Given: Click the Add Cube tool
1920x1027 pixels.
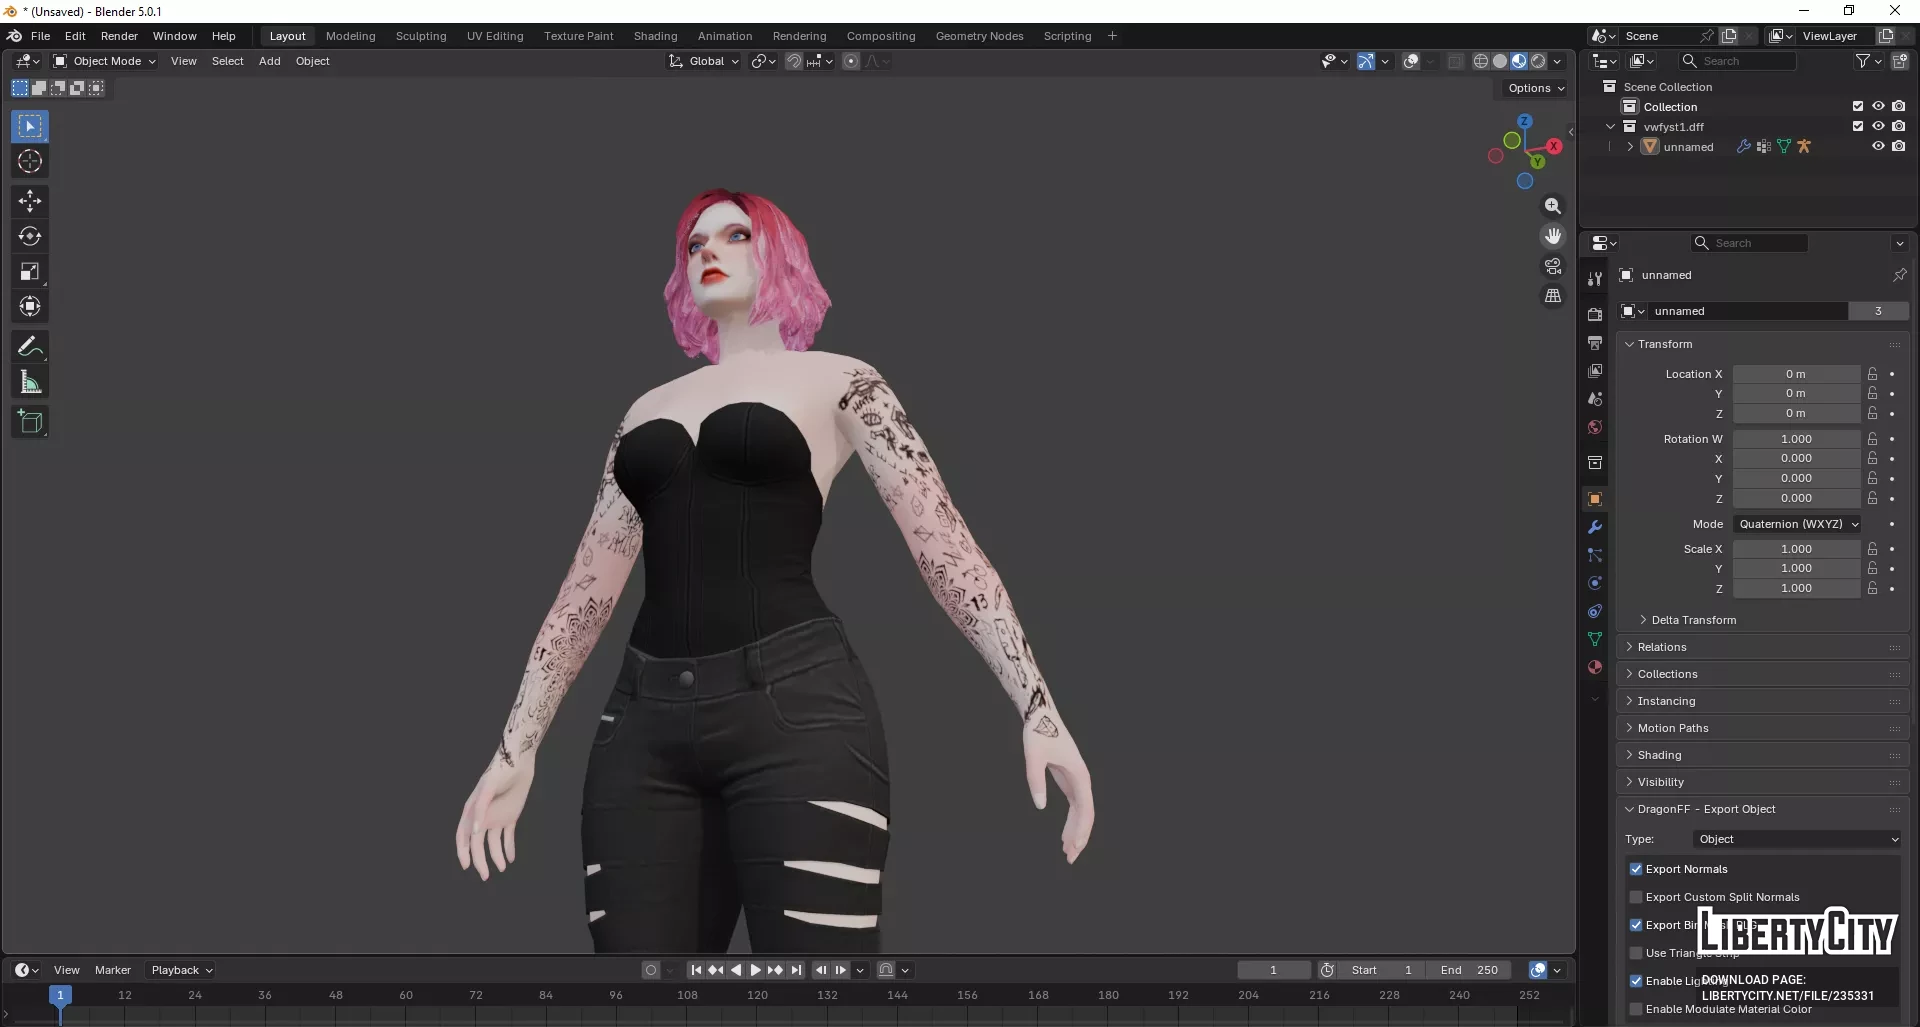Looking at the screenshot, I should pos(30,422).
